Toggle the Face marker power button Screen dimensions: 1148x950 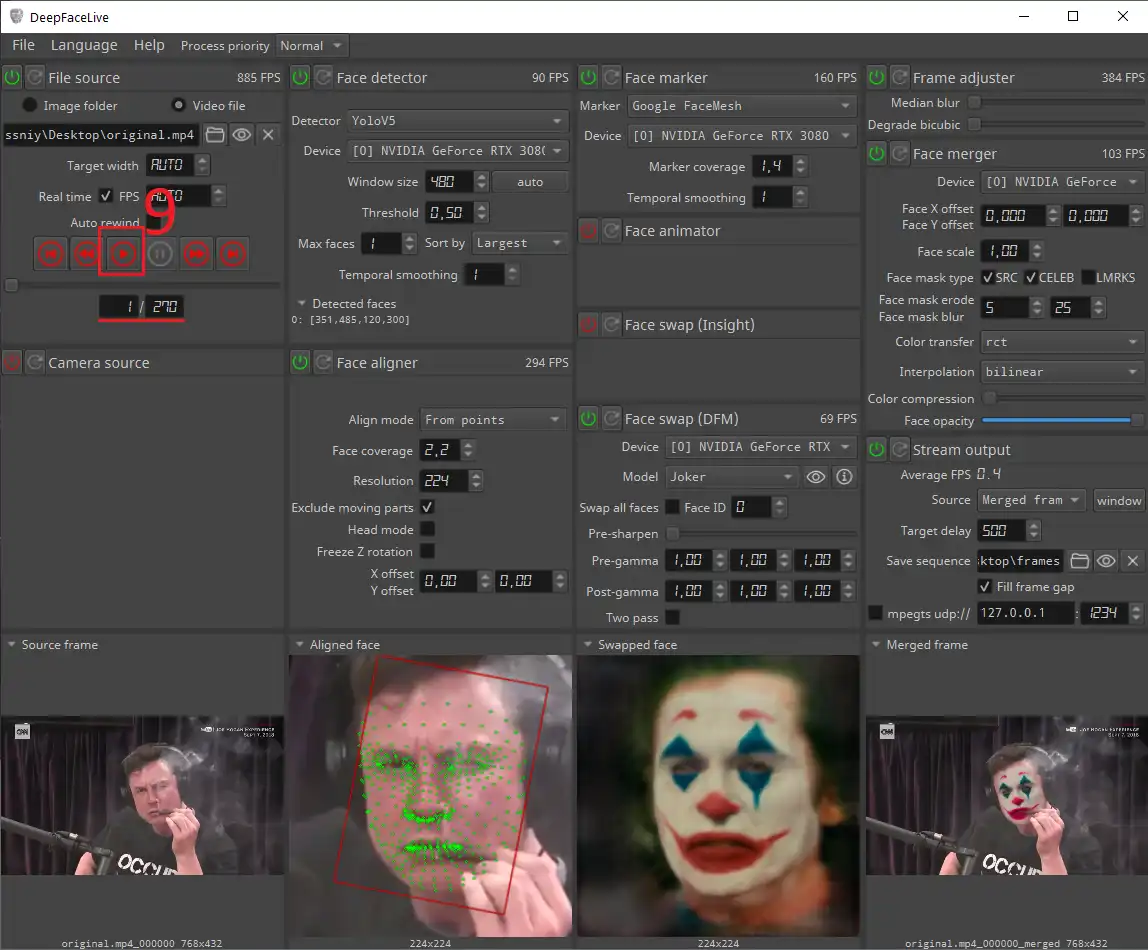(588, 77)
